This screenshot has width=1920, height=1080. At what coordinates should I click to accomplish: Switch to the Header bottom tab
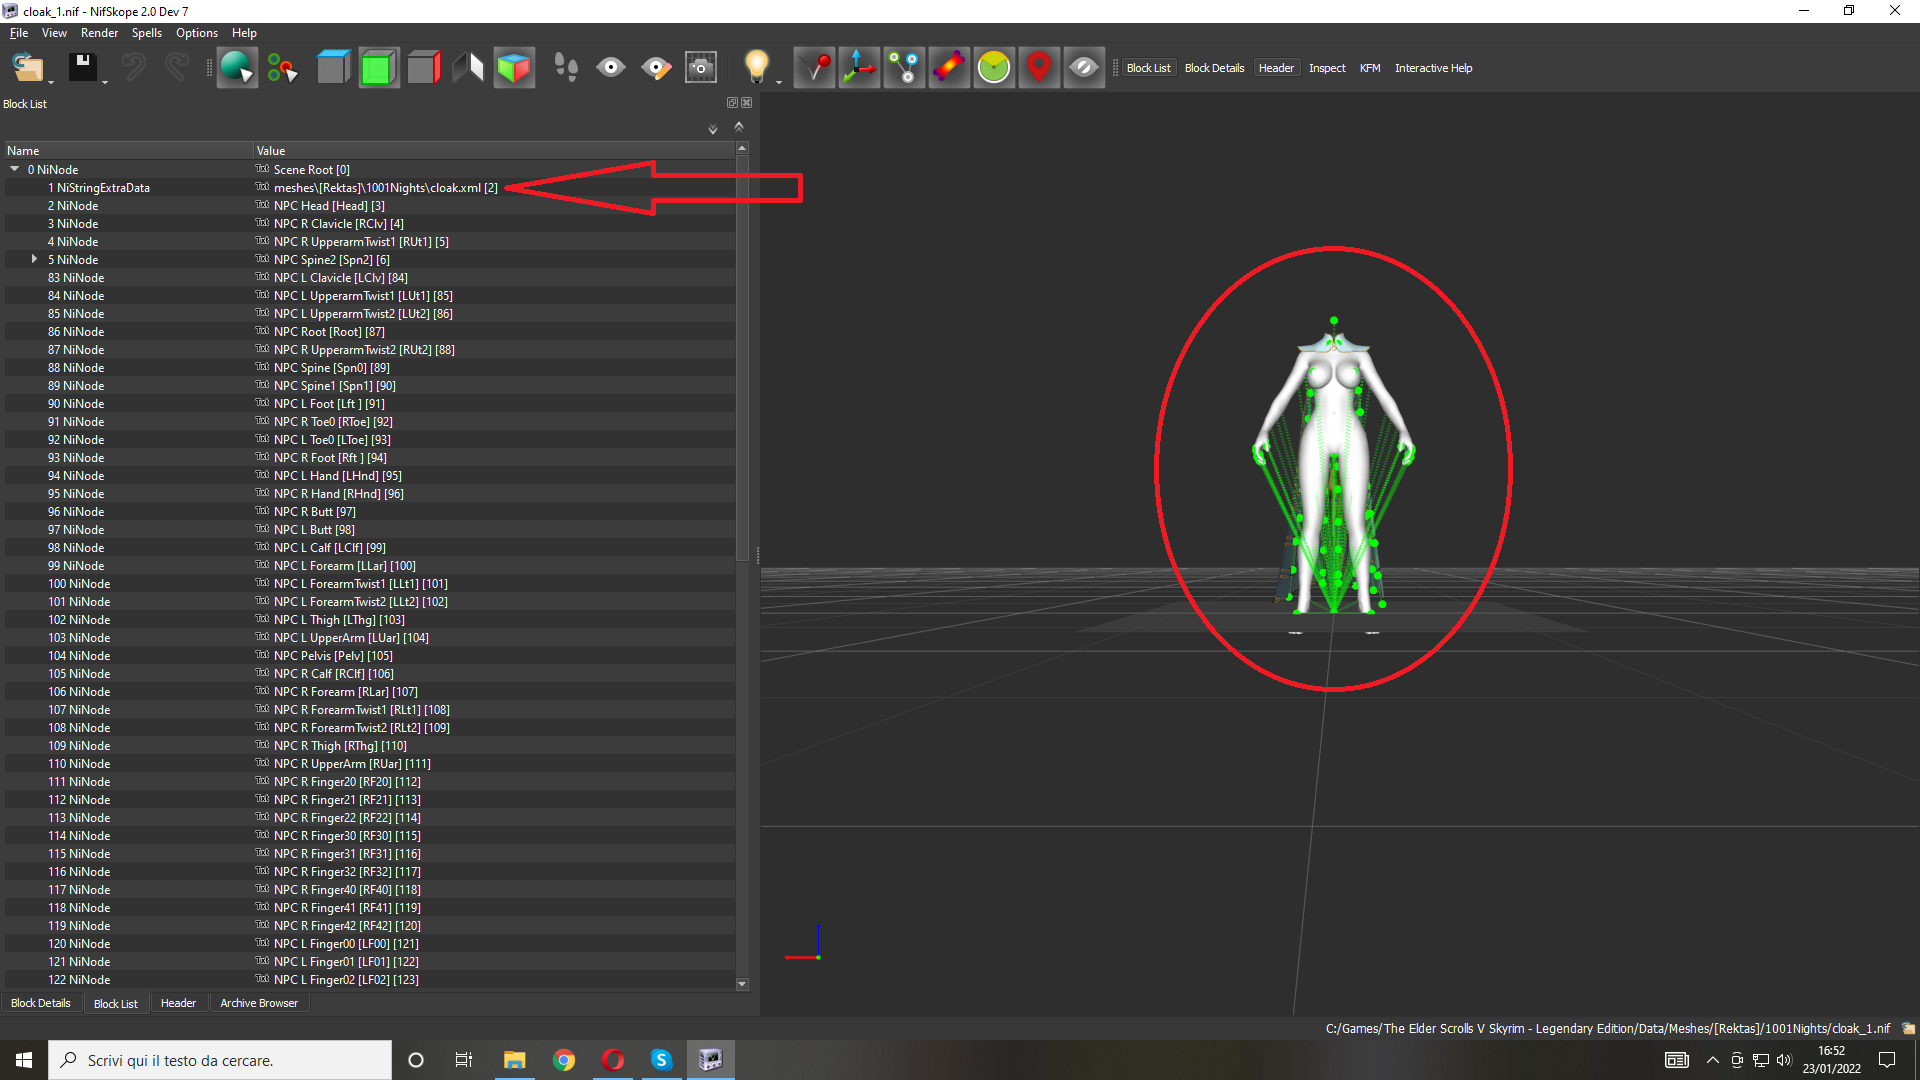178,1003
